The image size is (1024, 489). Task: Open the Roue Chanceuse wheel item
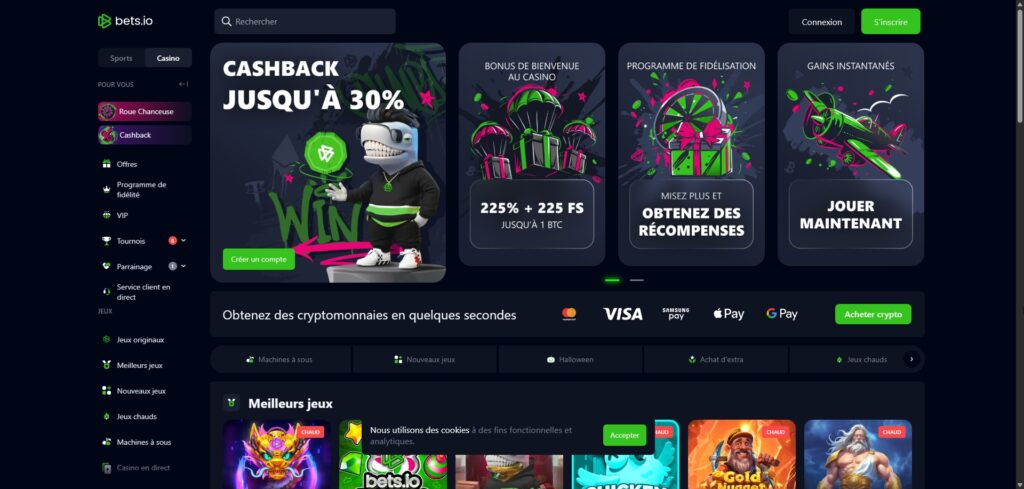(x=145, y=112)
